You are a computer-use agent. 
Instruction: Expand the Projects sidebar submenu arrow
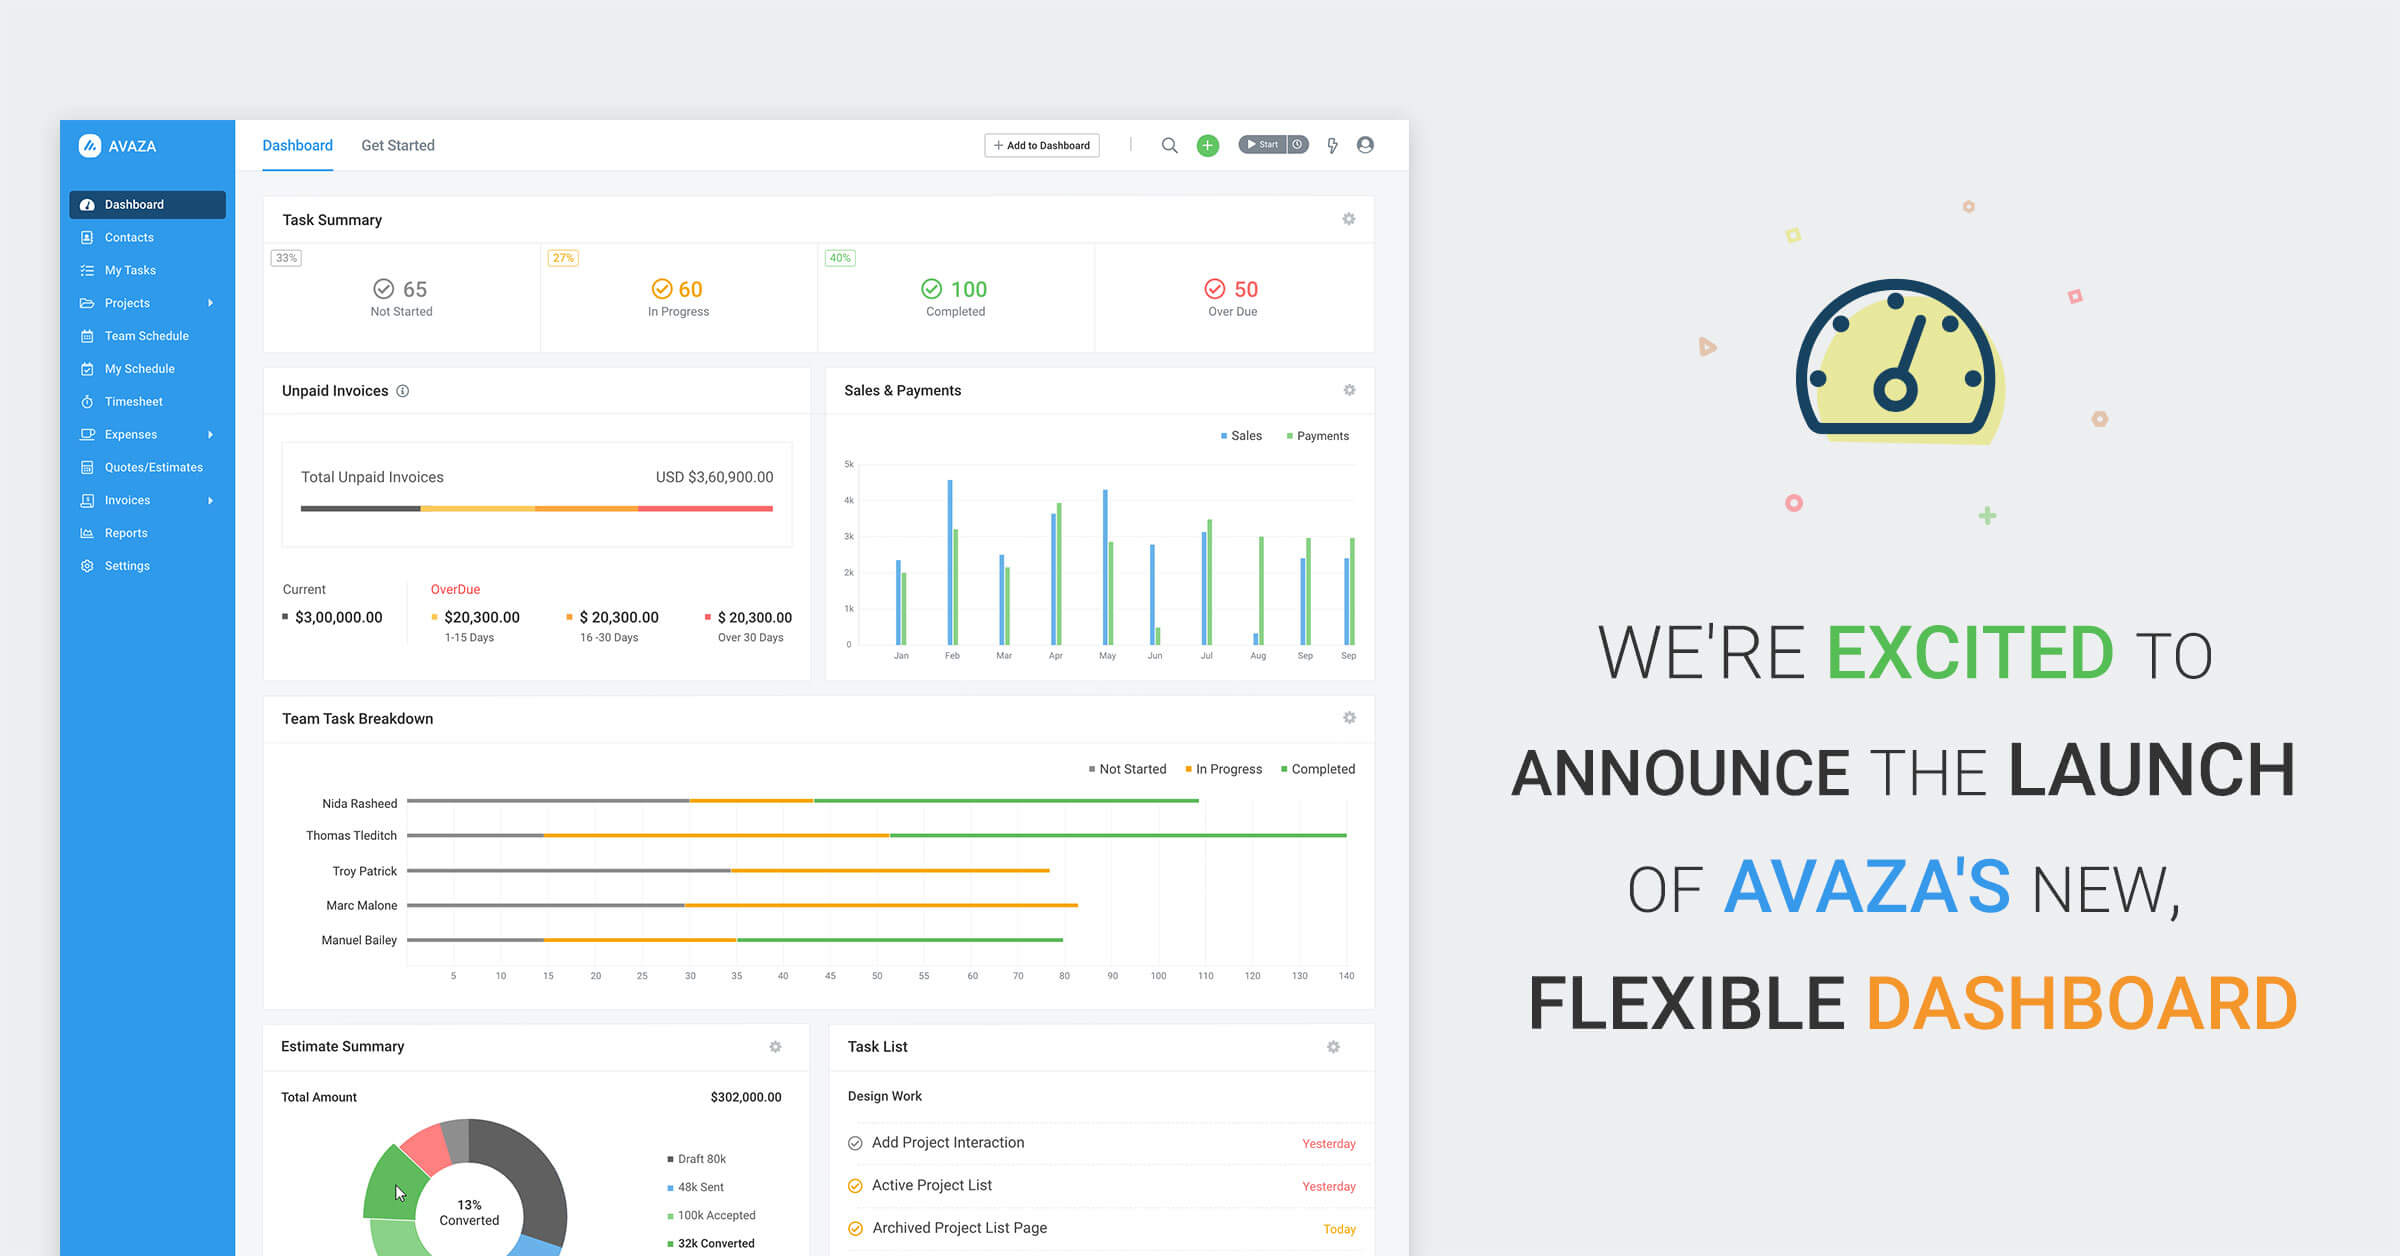[x=210, y=303]
